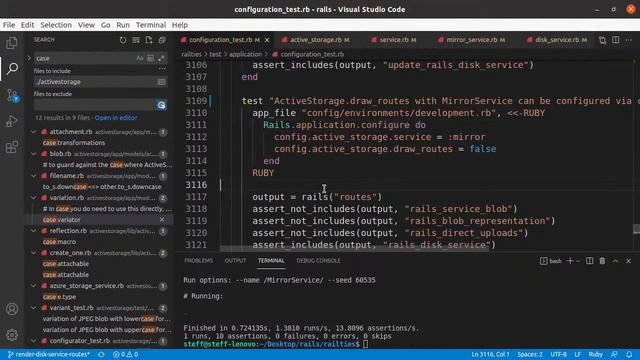The image size is (640, 360).
Task: Collapse reflection.rb search results
Action: point(34,231)
